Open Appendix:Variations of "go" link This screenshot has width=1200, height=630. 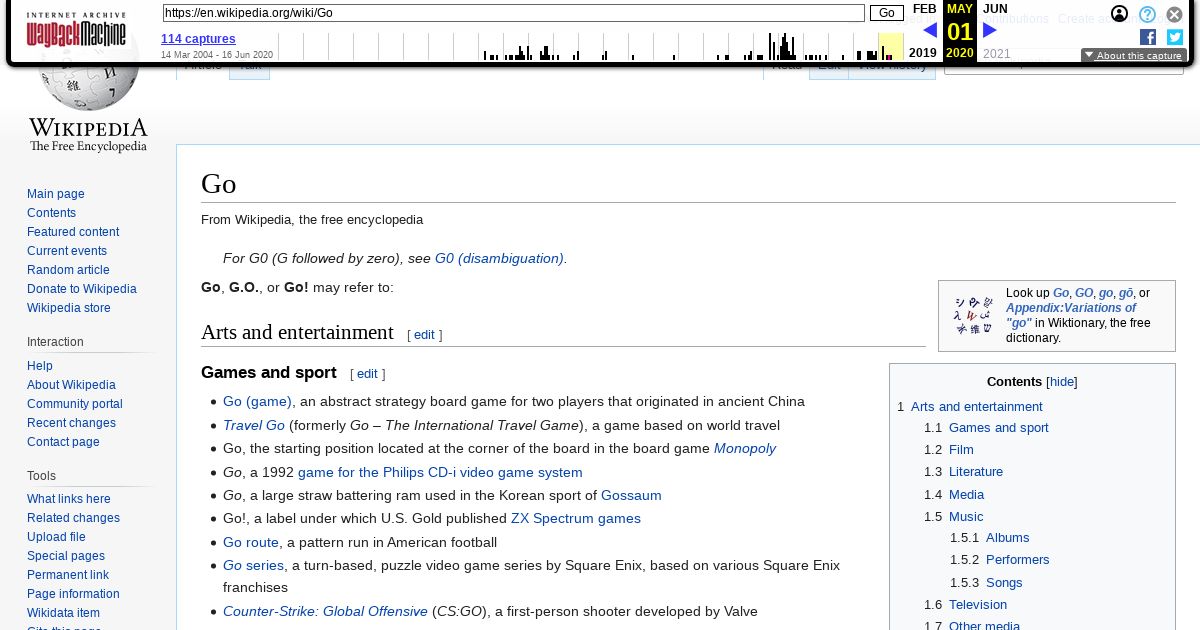tap(1071, 315)
